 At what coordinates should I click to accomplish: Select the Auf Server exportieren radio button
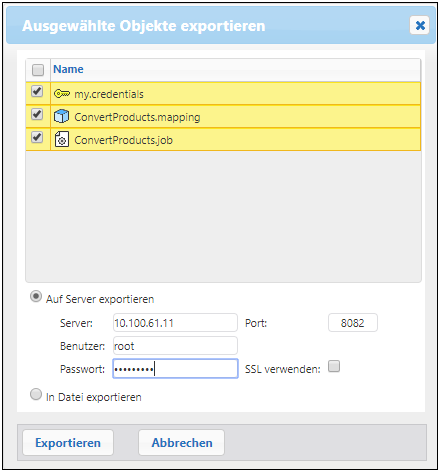(x=36, y=296)
